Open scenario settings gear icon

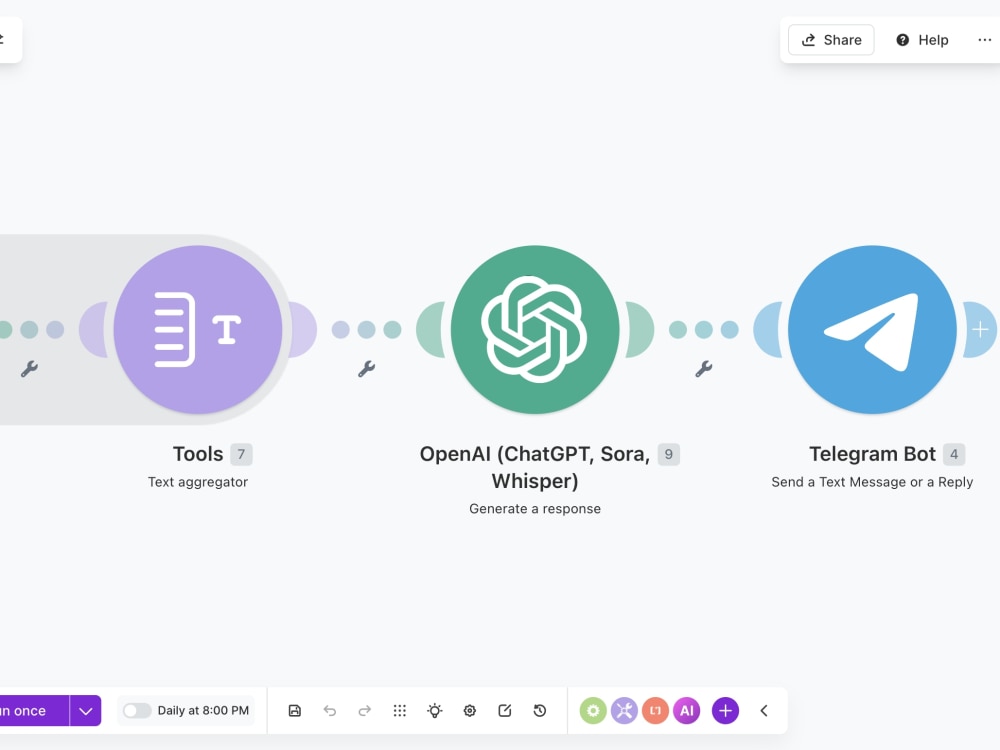click(x=469, y=710)
